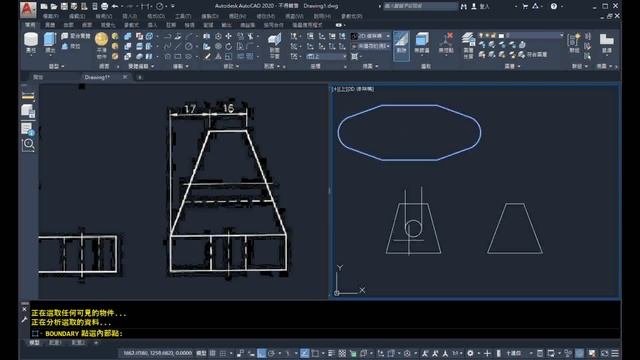Toggle lineweight display in status bar

click(331, 353)
